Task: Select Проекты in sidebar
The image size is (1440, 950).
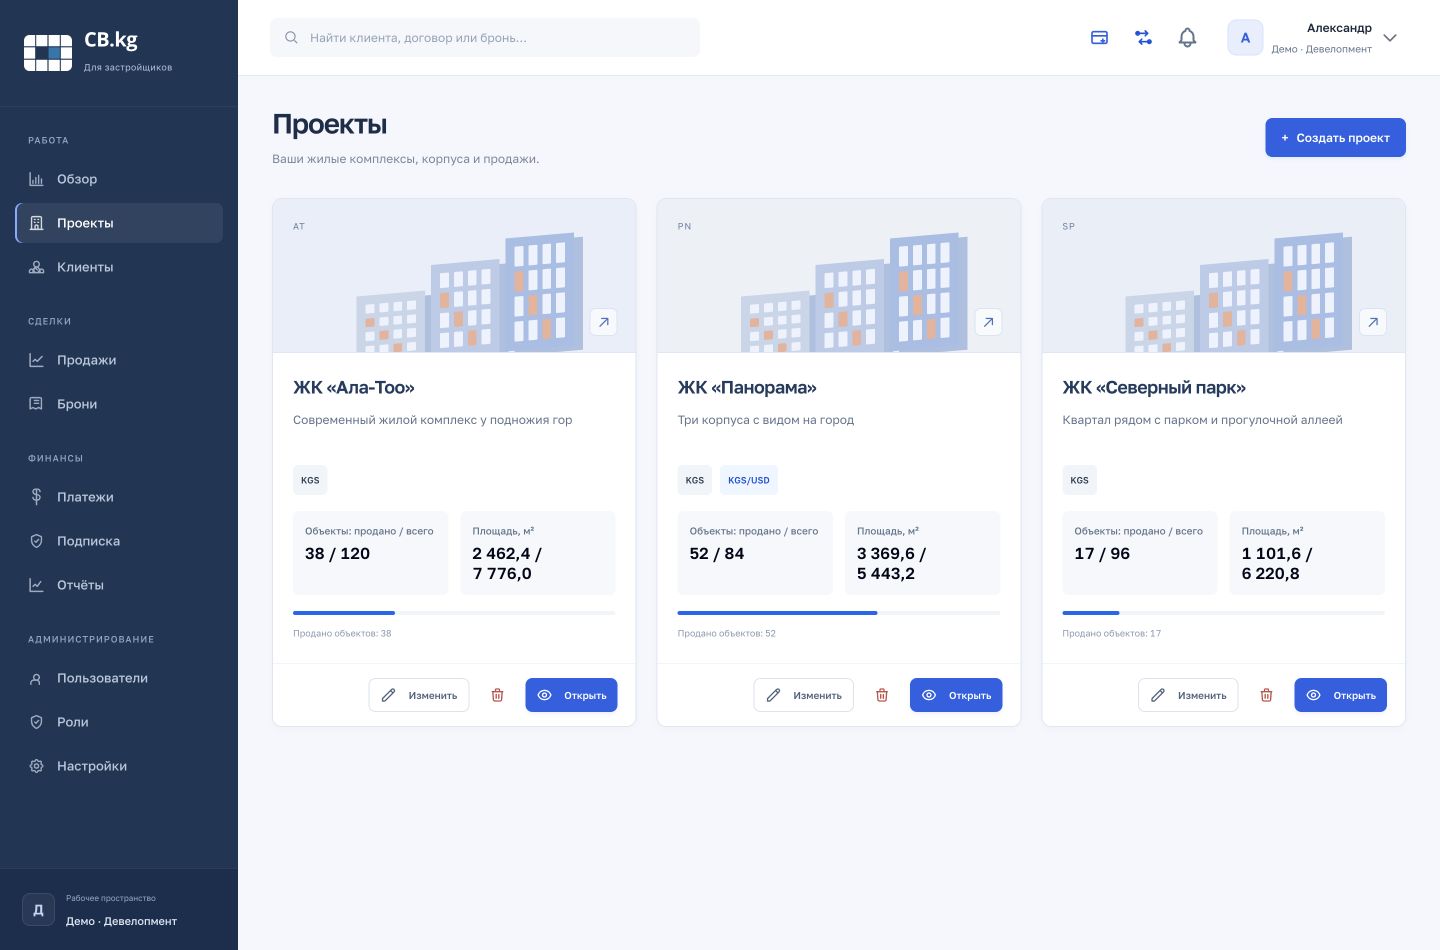Action: tap(119, 223)
